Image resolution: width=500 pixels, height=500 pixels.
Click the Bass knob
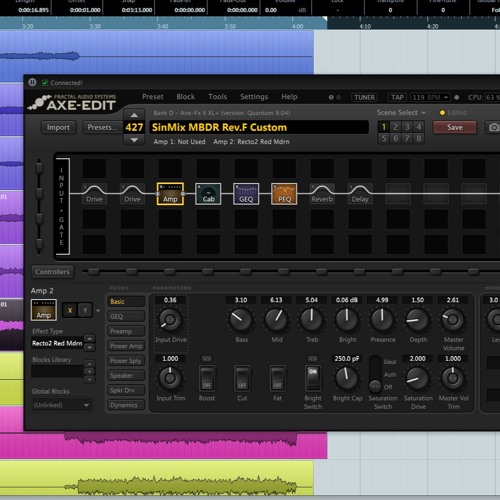point(241,320)
